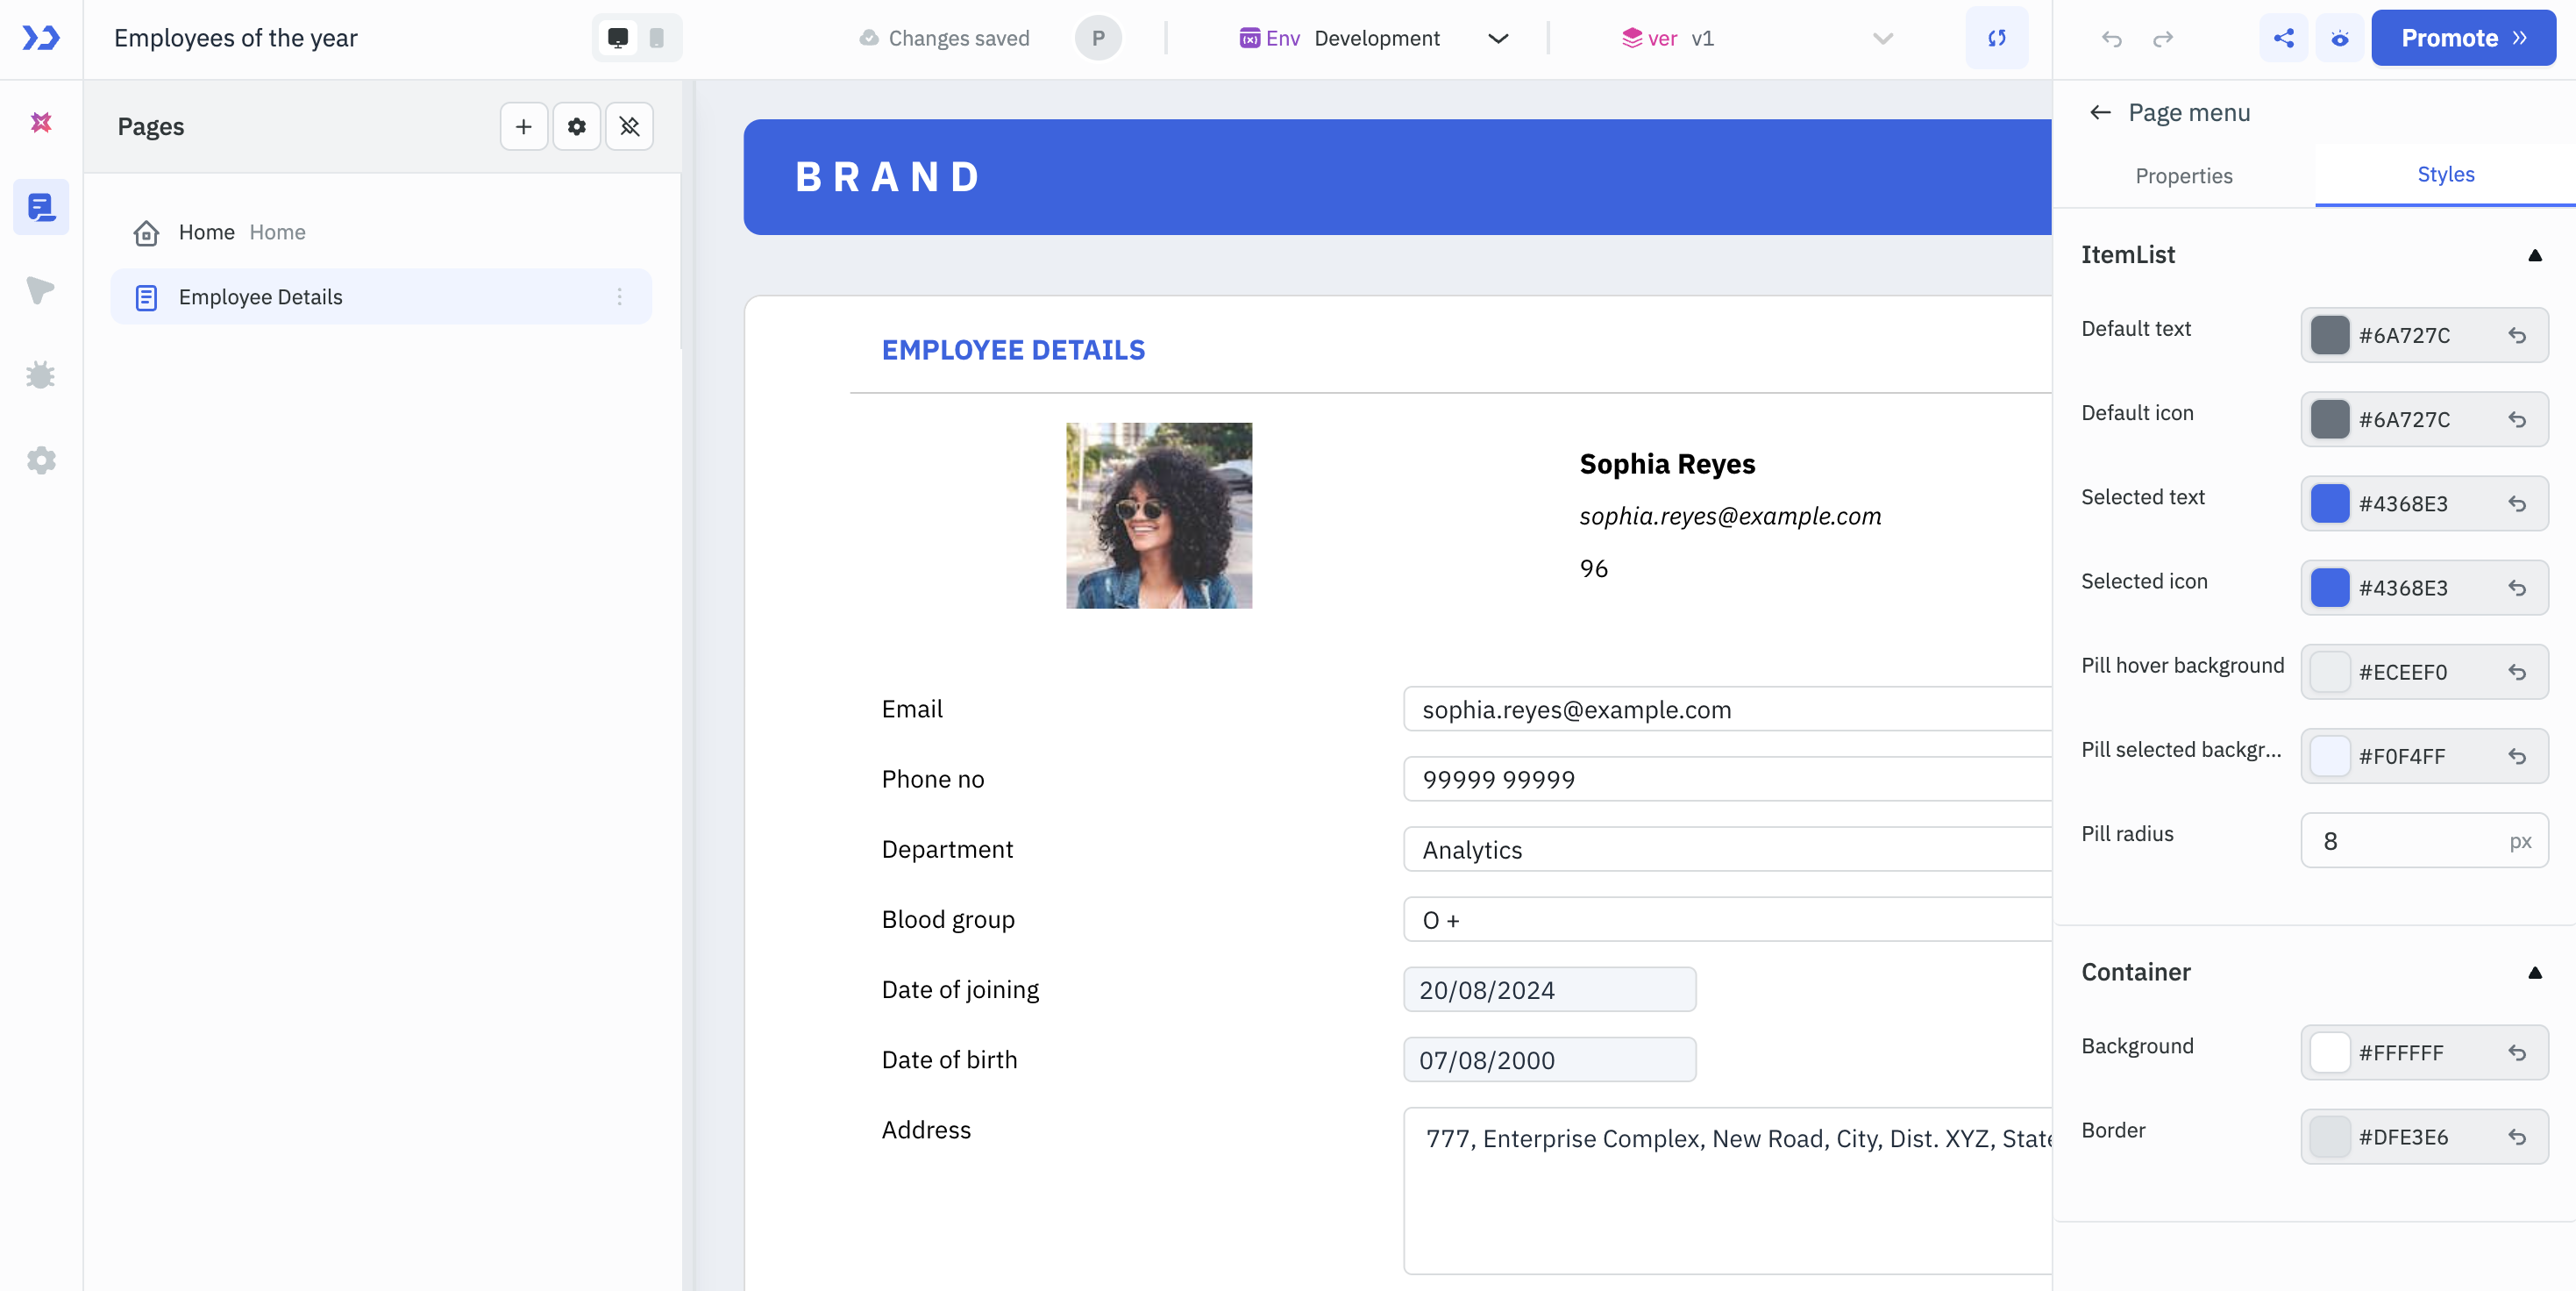Click the BRAND header text
The height and width of the screenshot is (1291, 2576).
(887, 177)
